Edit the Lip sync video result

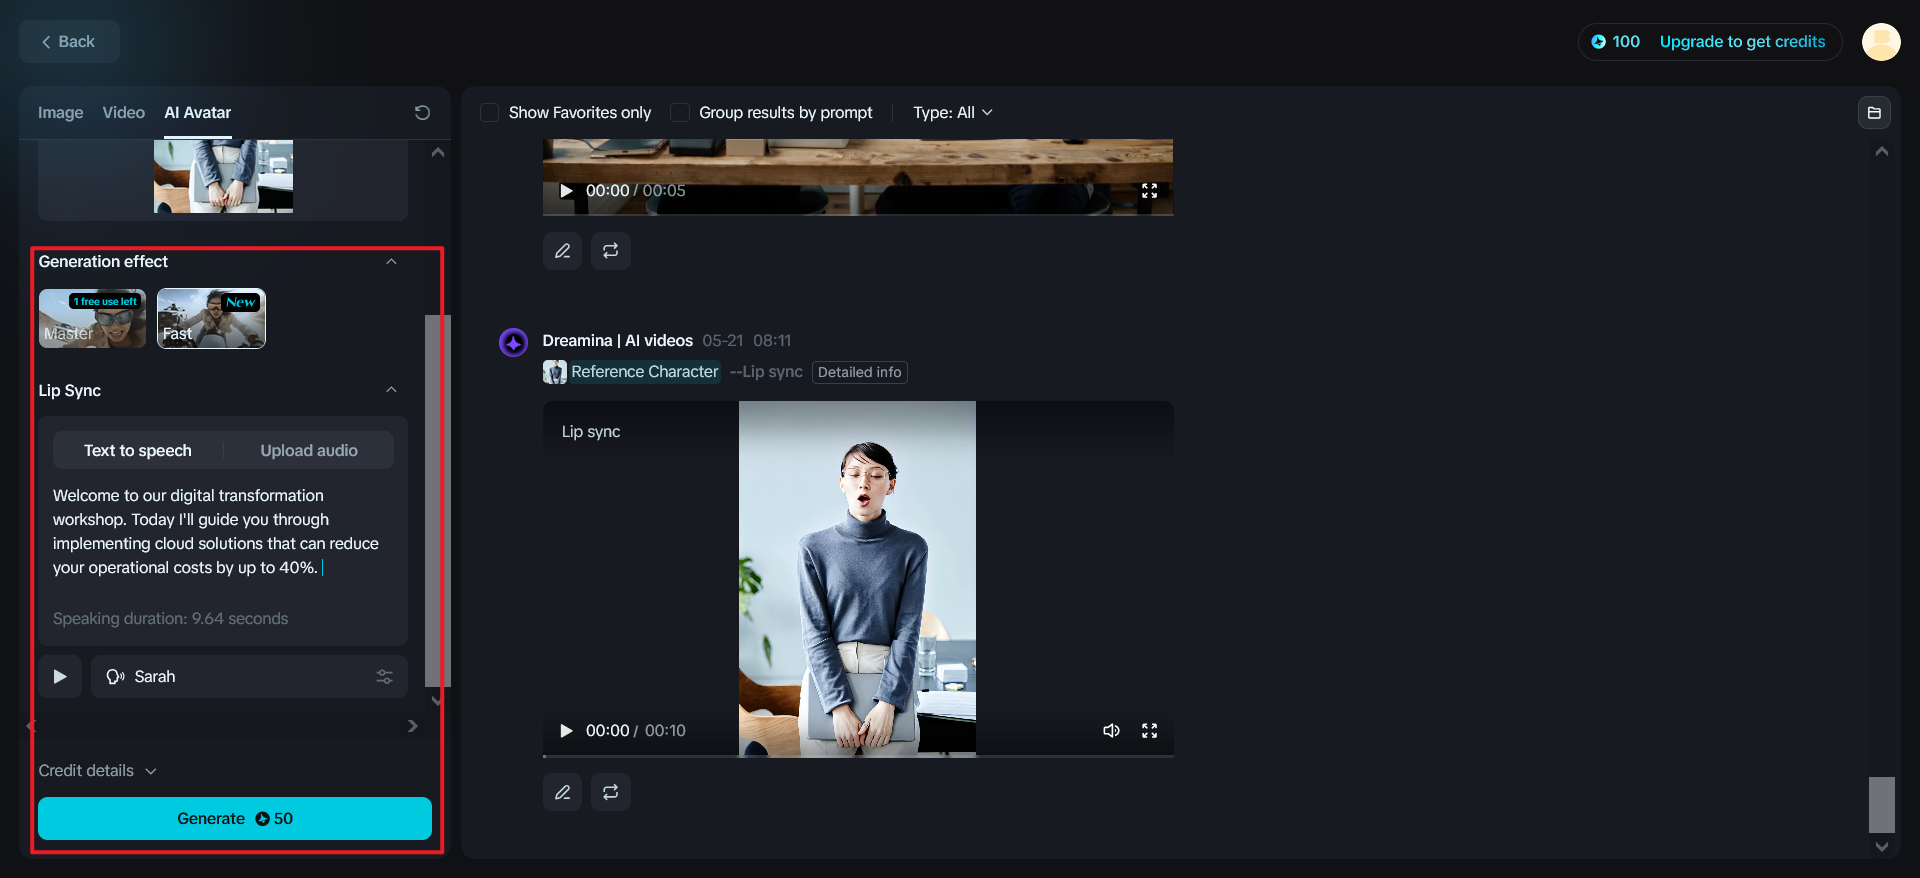pyautogui.click(x=562, y=792)
